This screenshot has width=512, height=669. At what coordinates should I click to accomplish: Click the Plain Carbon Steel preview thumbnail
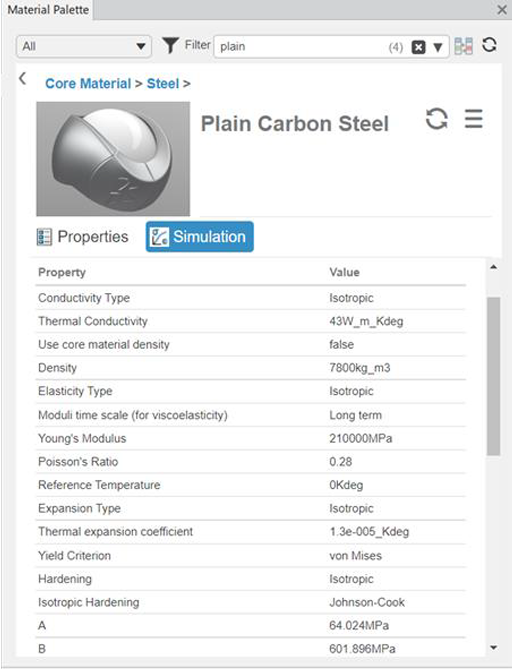coord(113,159)
